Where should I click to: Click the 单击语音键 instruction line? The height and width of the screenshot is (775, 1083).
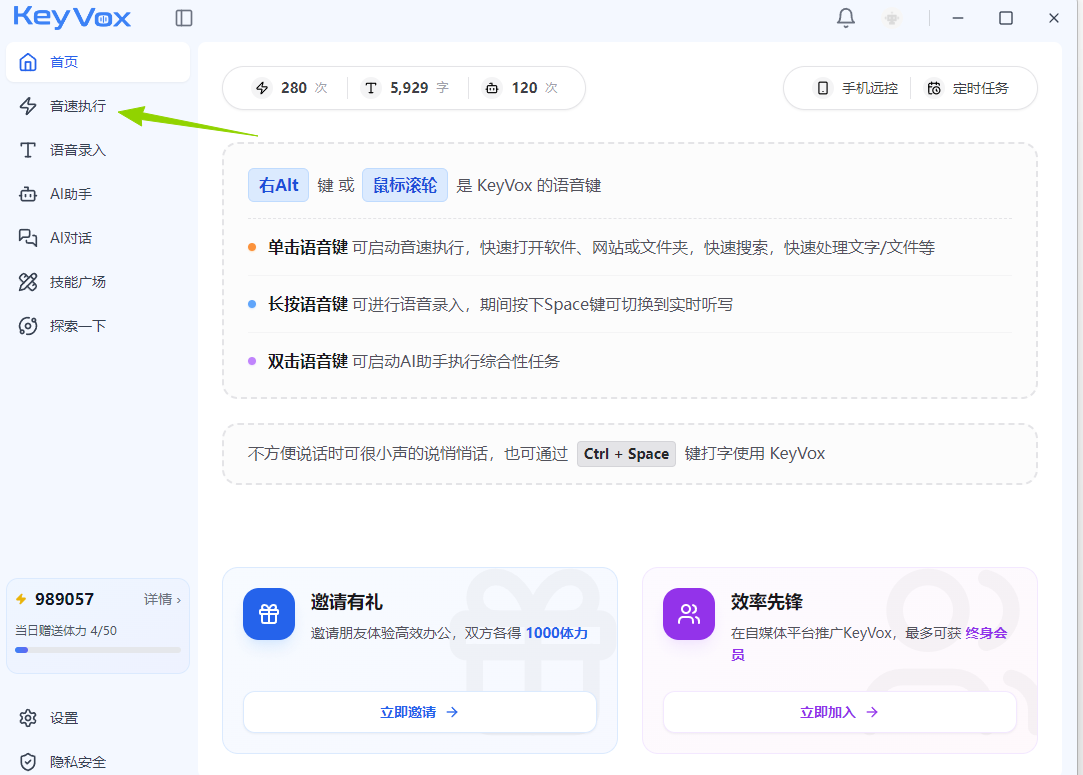pyautogui.click(x=601, y=247)
